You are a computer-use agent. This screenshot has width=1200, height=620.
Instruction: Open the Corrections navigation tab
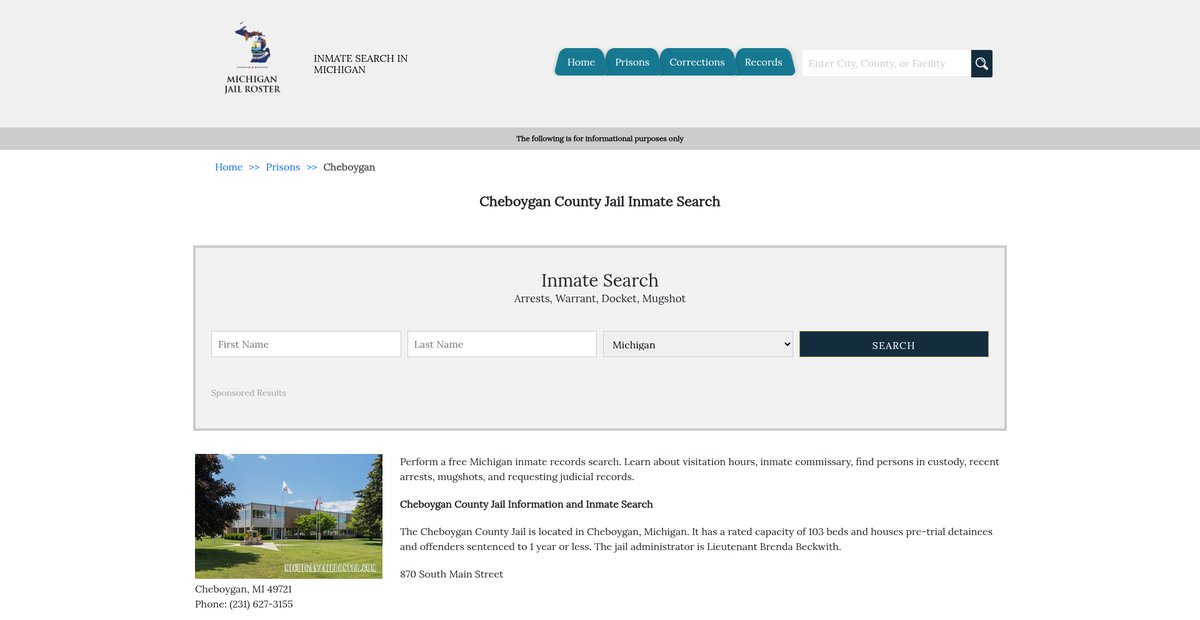(x=697, y=62)
